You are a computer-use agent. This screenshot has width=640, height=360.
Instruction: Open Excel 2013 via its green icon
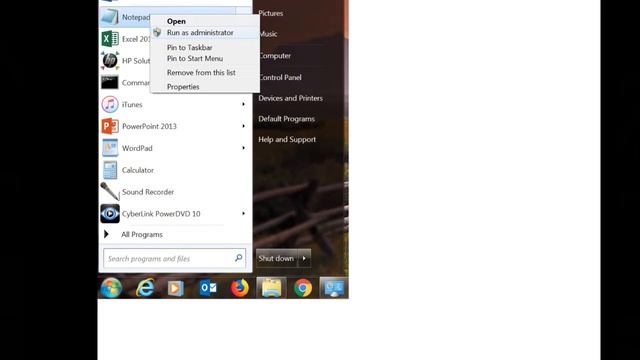[x=109, y=39]
